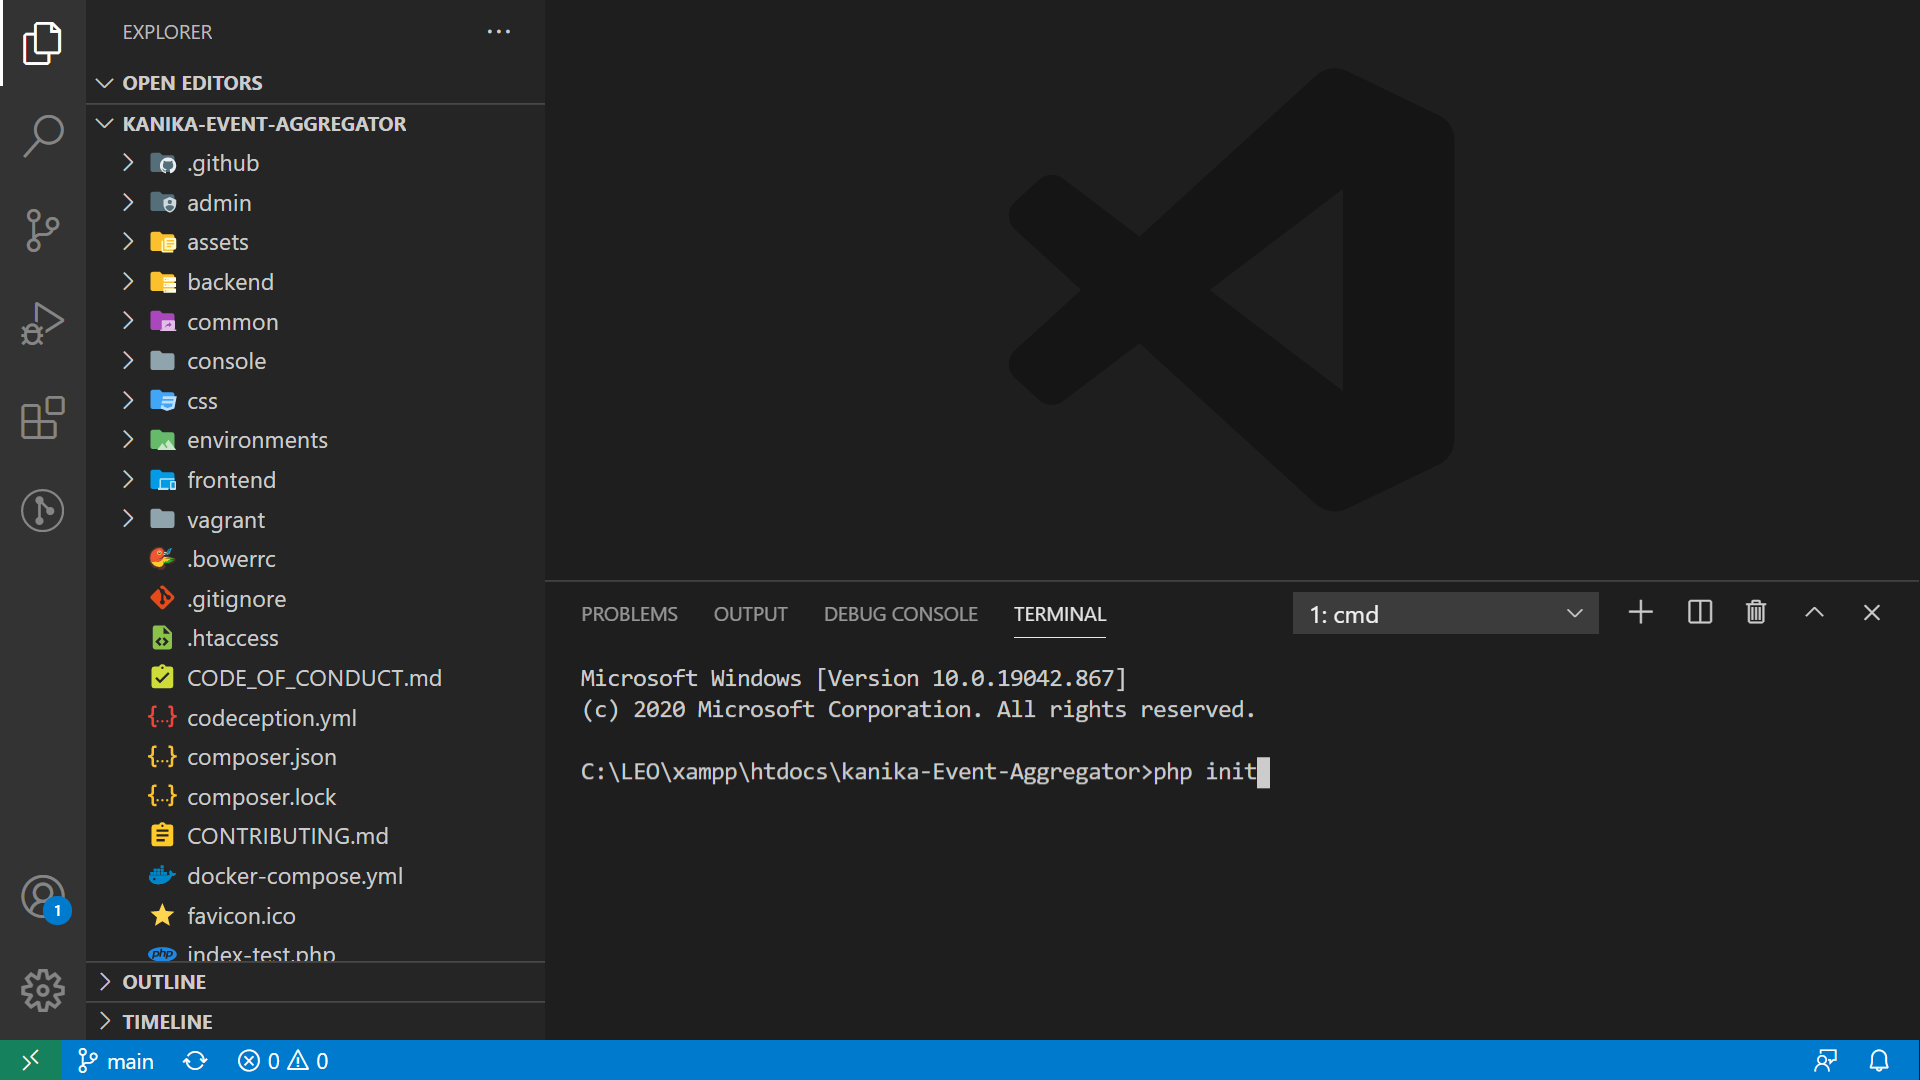Expand the console folder
This screenshot has height=1080, width=1920.
coord(315,361)
